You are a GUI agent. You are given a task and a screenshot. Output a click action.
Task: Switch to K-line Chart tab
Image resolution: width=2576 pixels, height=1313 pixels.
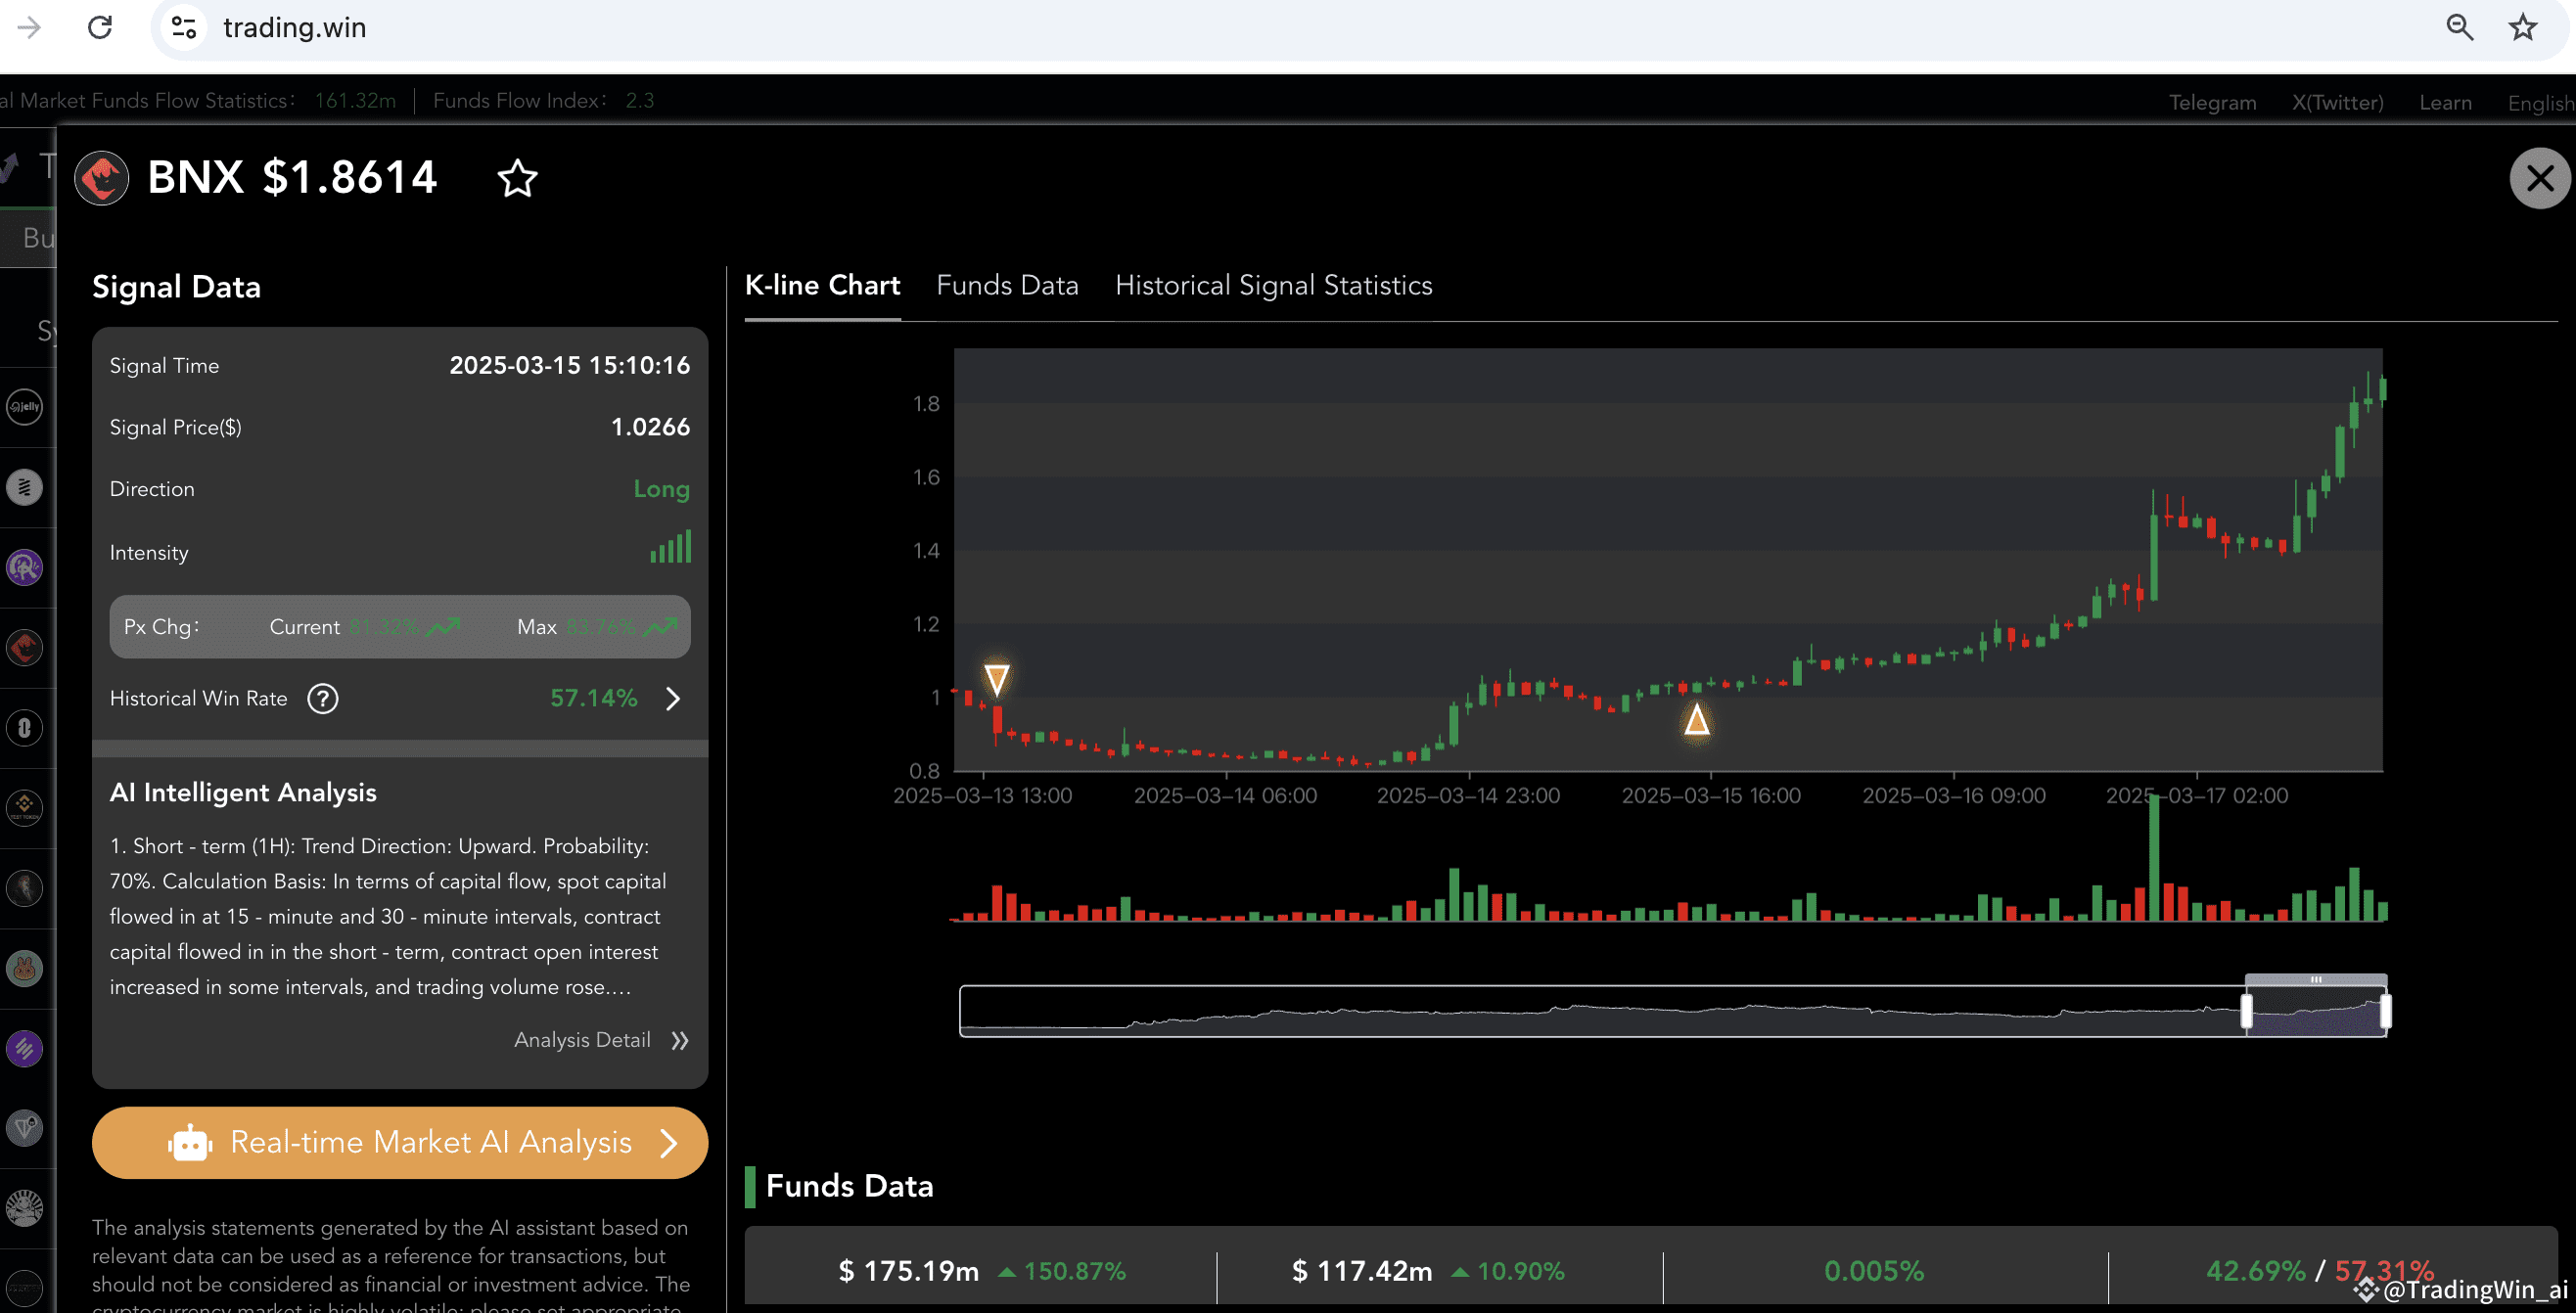coord(822,286)
